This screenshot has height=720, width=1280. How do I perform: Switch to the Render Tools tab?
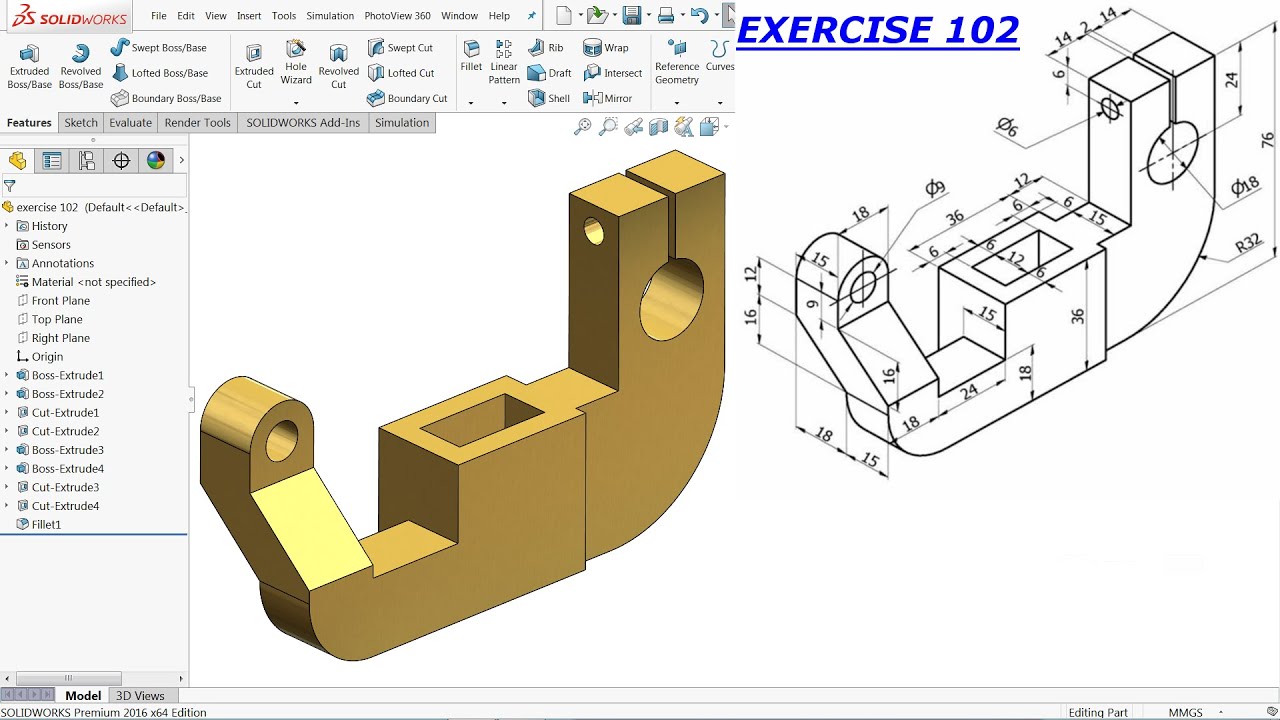pos(198,123)
